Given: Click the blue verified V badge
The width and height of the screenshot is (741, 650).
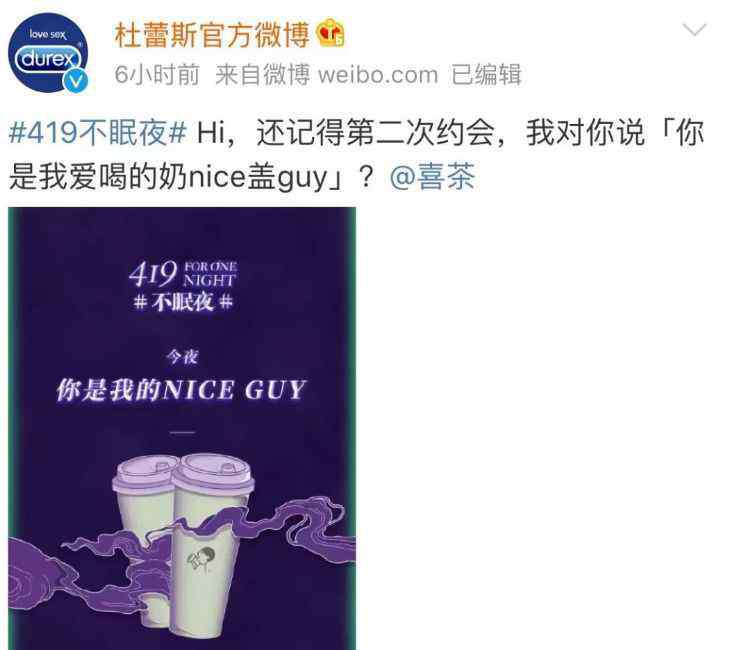Looking at the screenshot, I should [76, 80].
